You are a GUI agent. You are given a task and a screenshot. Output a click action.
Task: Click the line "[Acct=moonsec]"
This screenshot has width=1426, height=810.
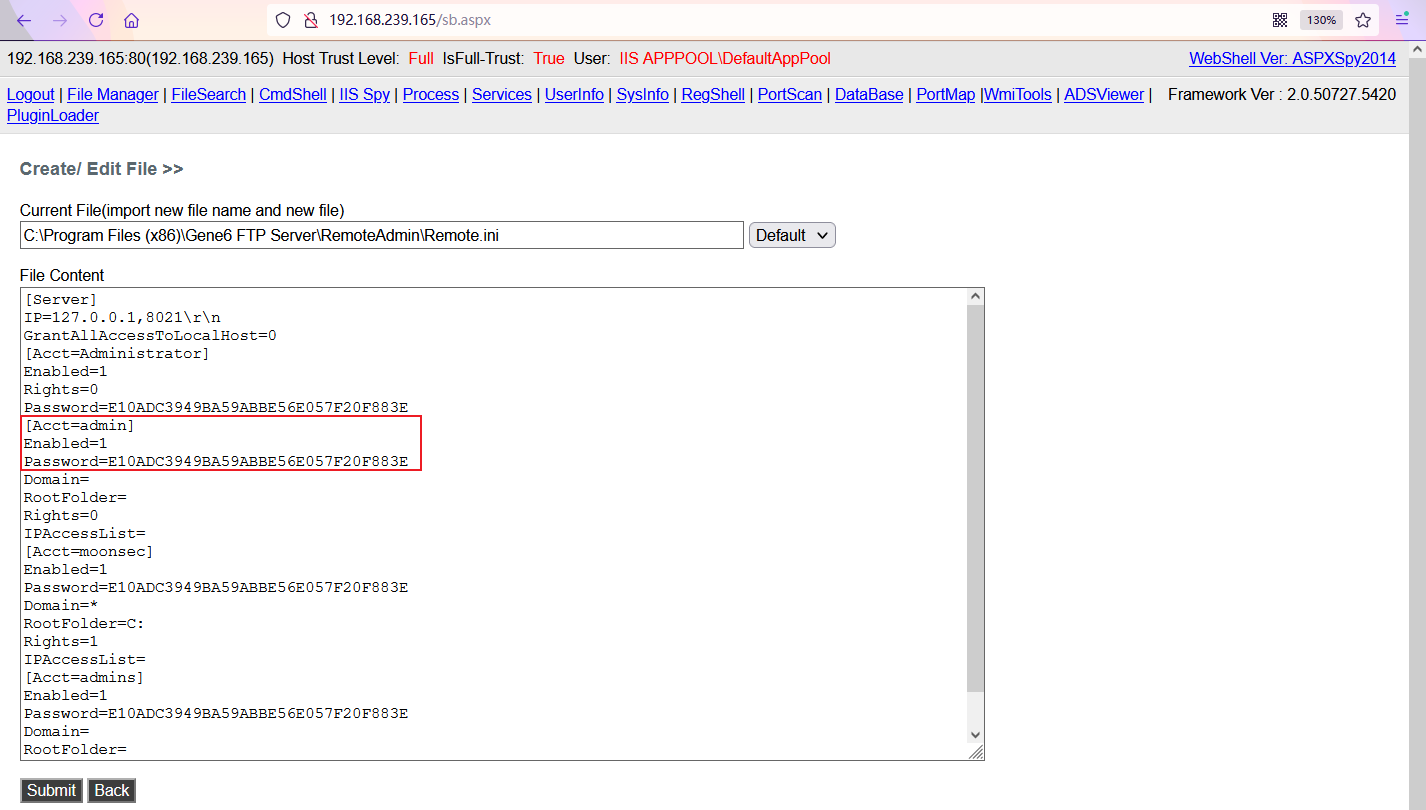88,551
